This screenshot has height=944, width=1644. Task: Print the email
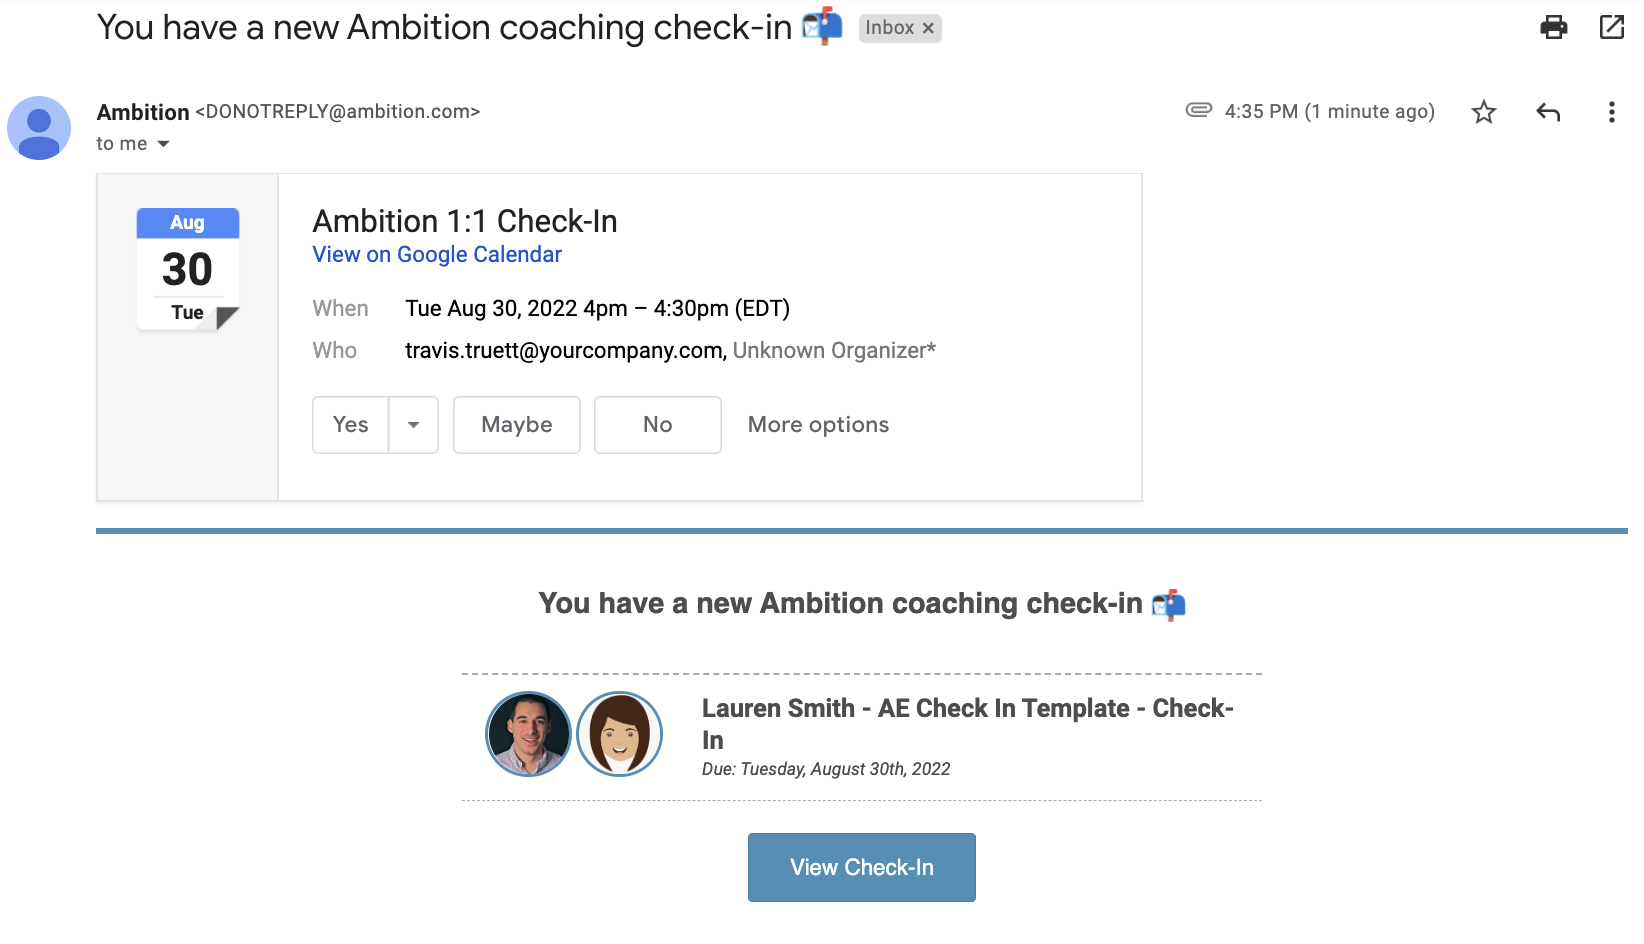1553,28
